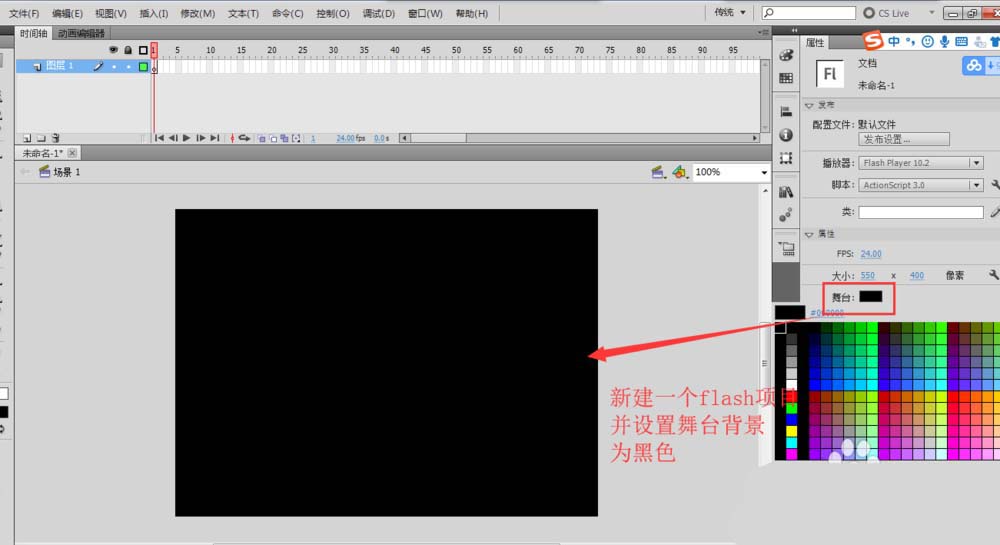Click the New Layer icon below layers
Screen dimensions: 1000x545
click(x=27, y=138)
